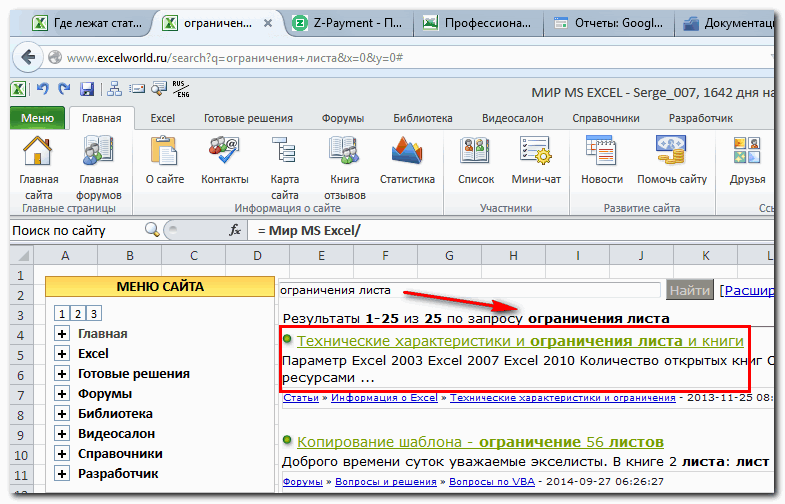785x504 pixels.
Task: Follow the Вопросы по VBA breadcrumb link
Action: 492,481
